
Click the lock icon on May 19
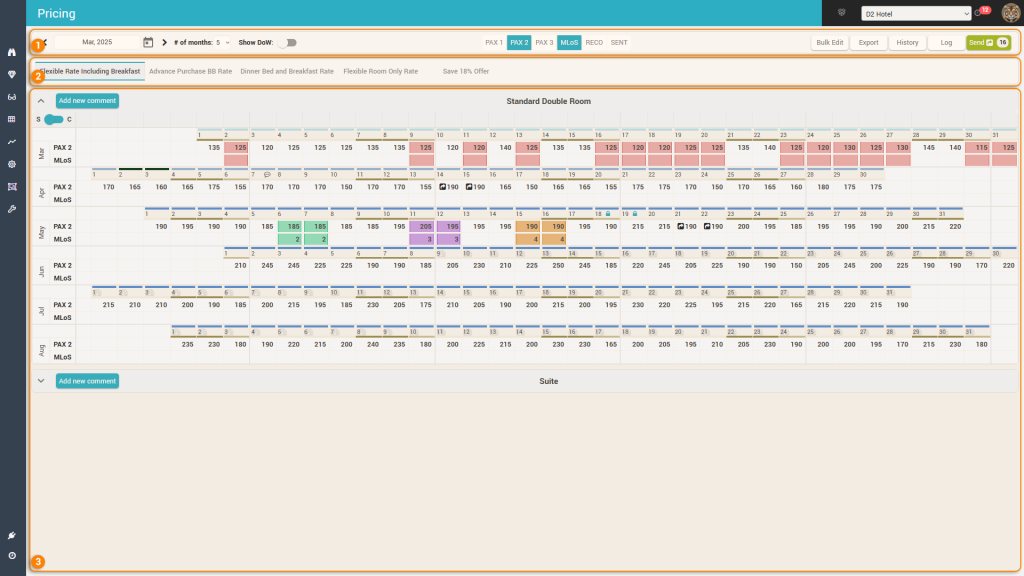(635, 214)
